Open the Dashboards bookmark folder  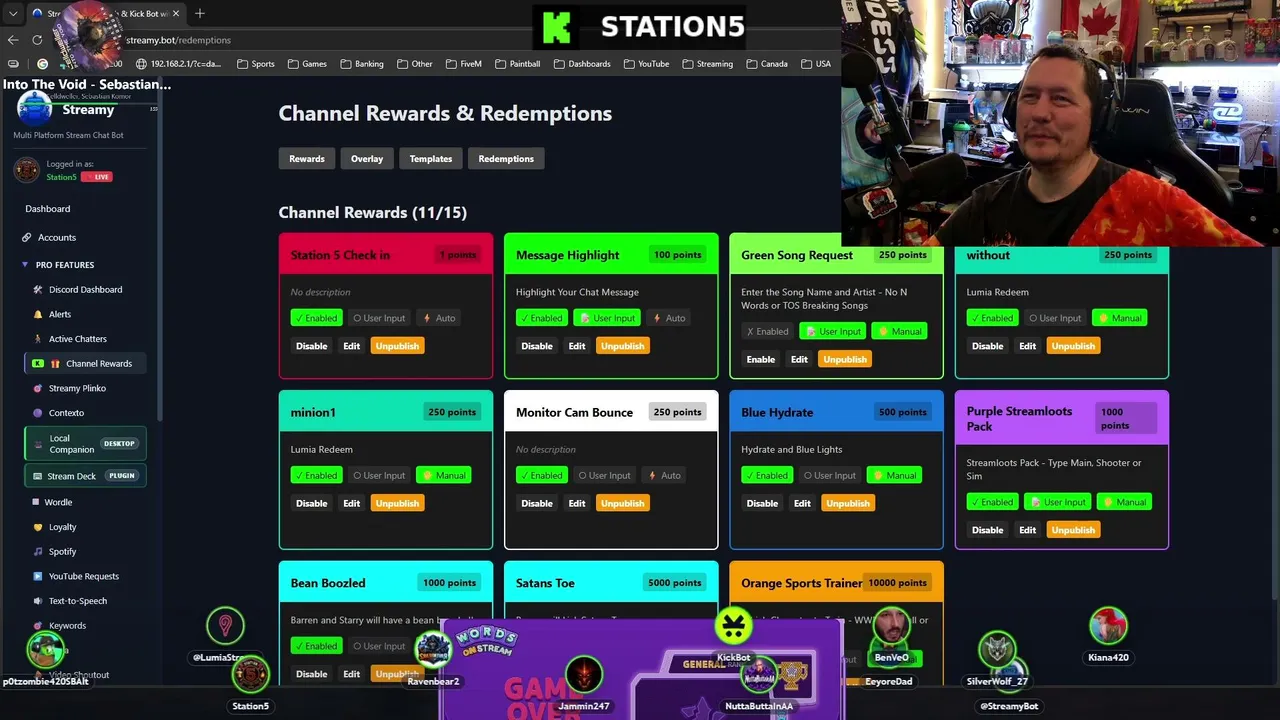(x=582, y=64)
